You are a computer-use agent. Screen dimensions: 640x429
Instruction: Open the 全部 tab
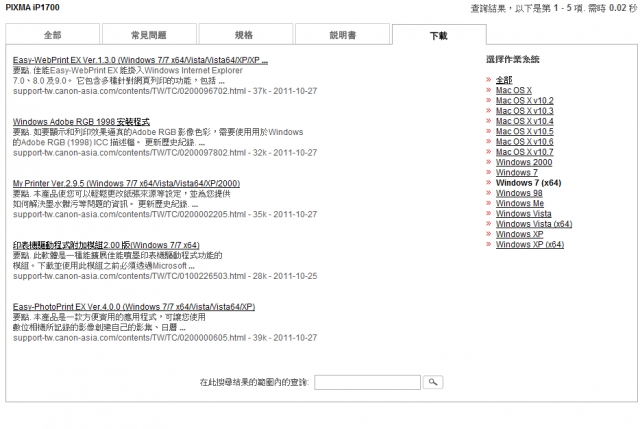point(53,35)
